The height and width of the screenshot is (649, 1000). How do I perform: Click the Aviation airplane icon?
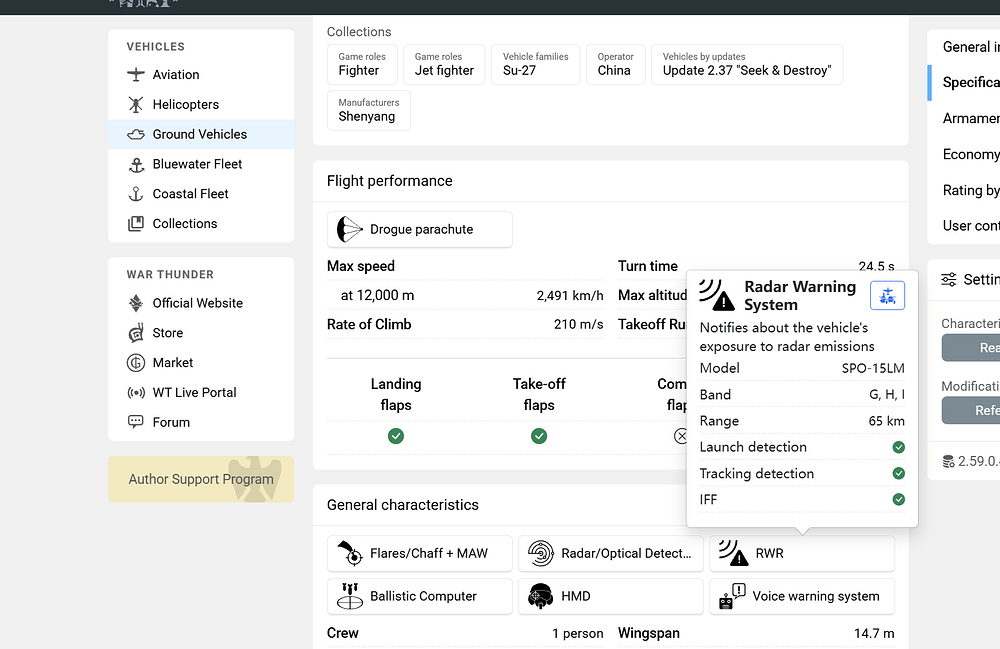tap(136, 75)
